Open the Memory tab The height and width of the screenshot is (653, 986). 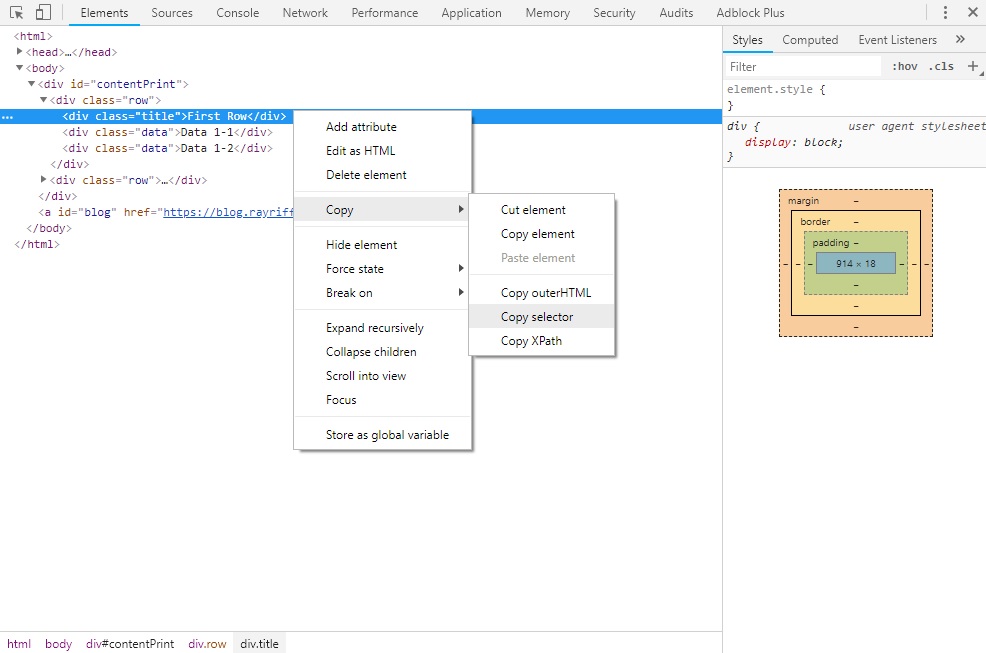548,13
